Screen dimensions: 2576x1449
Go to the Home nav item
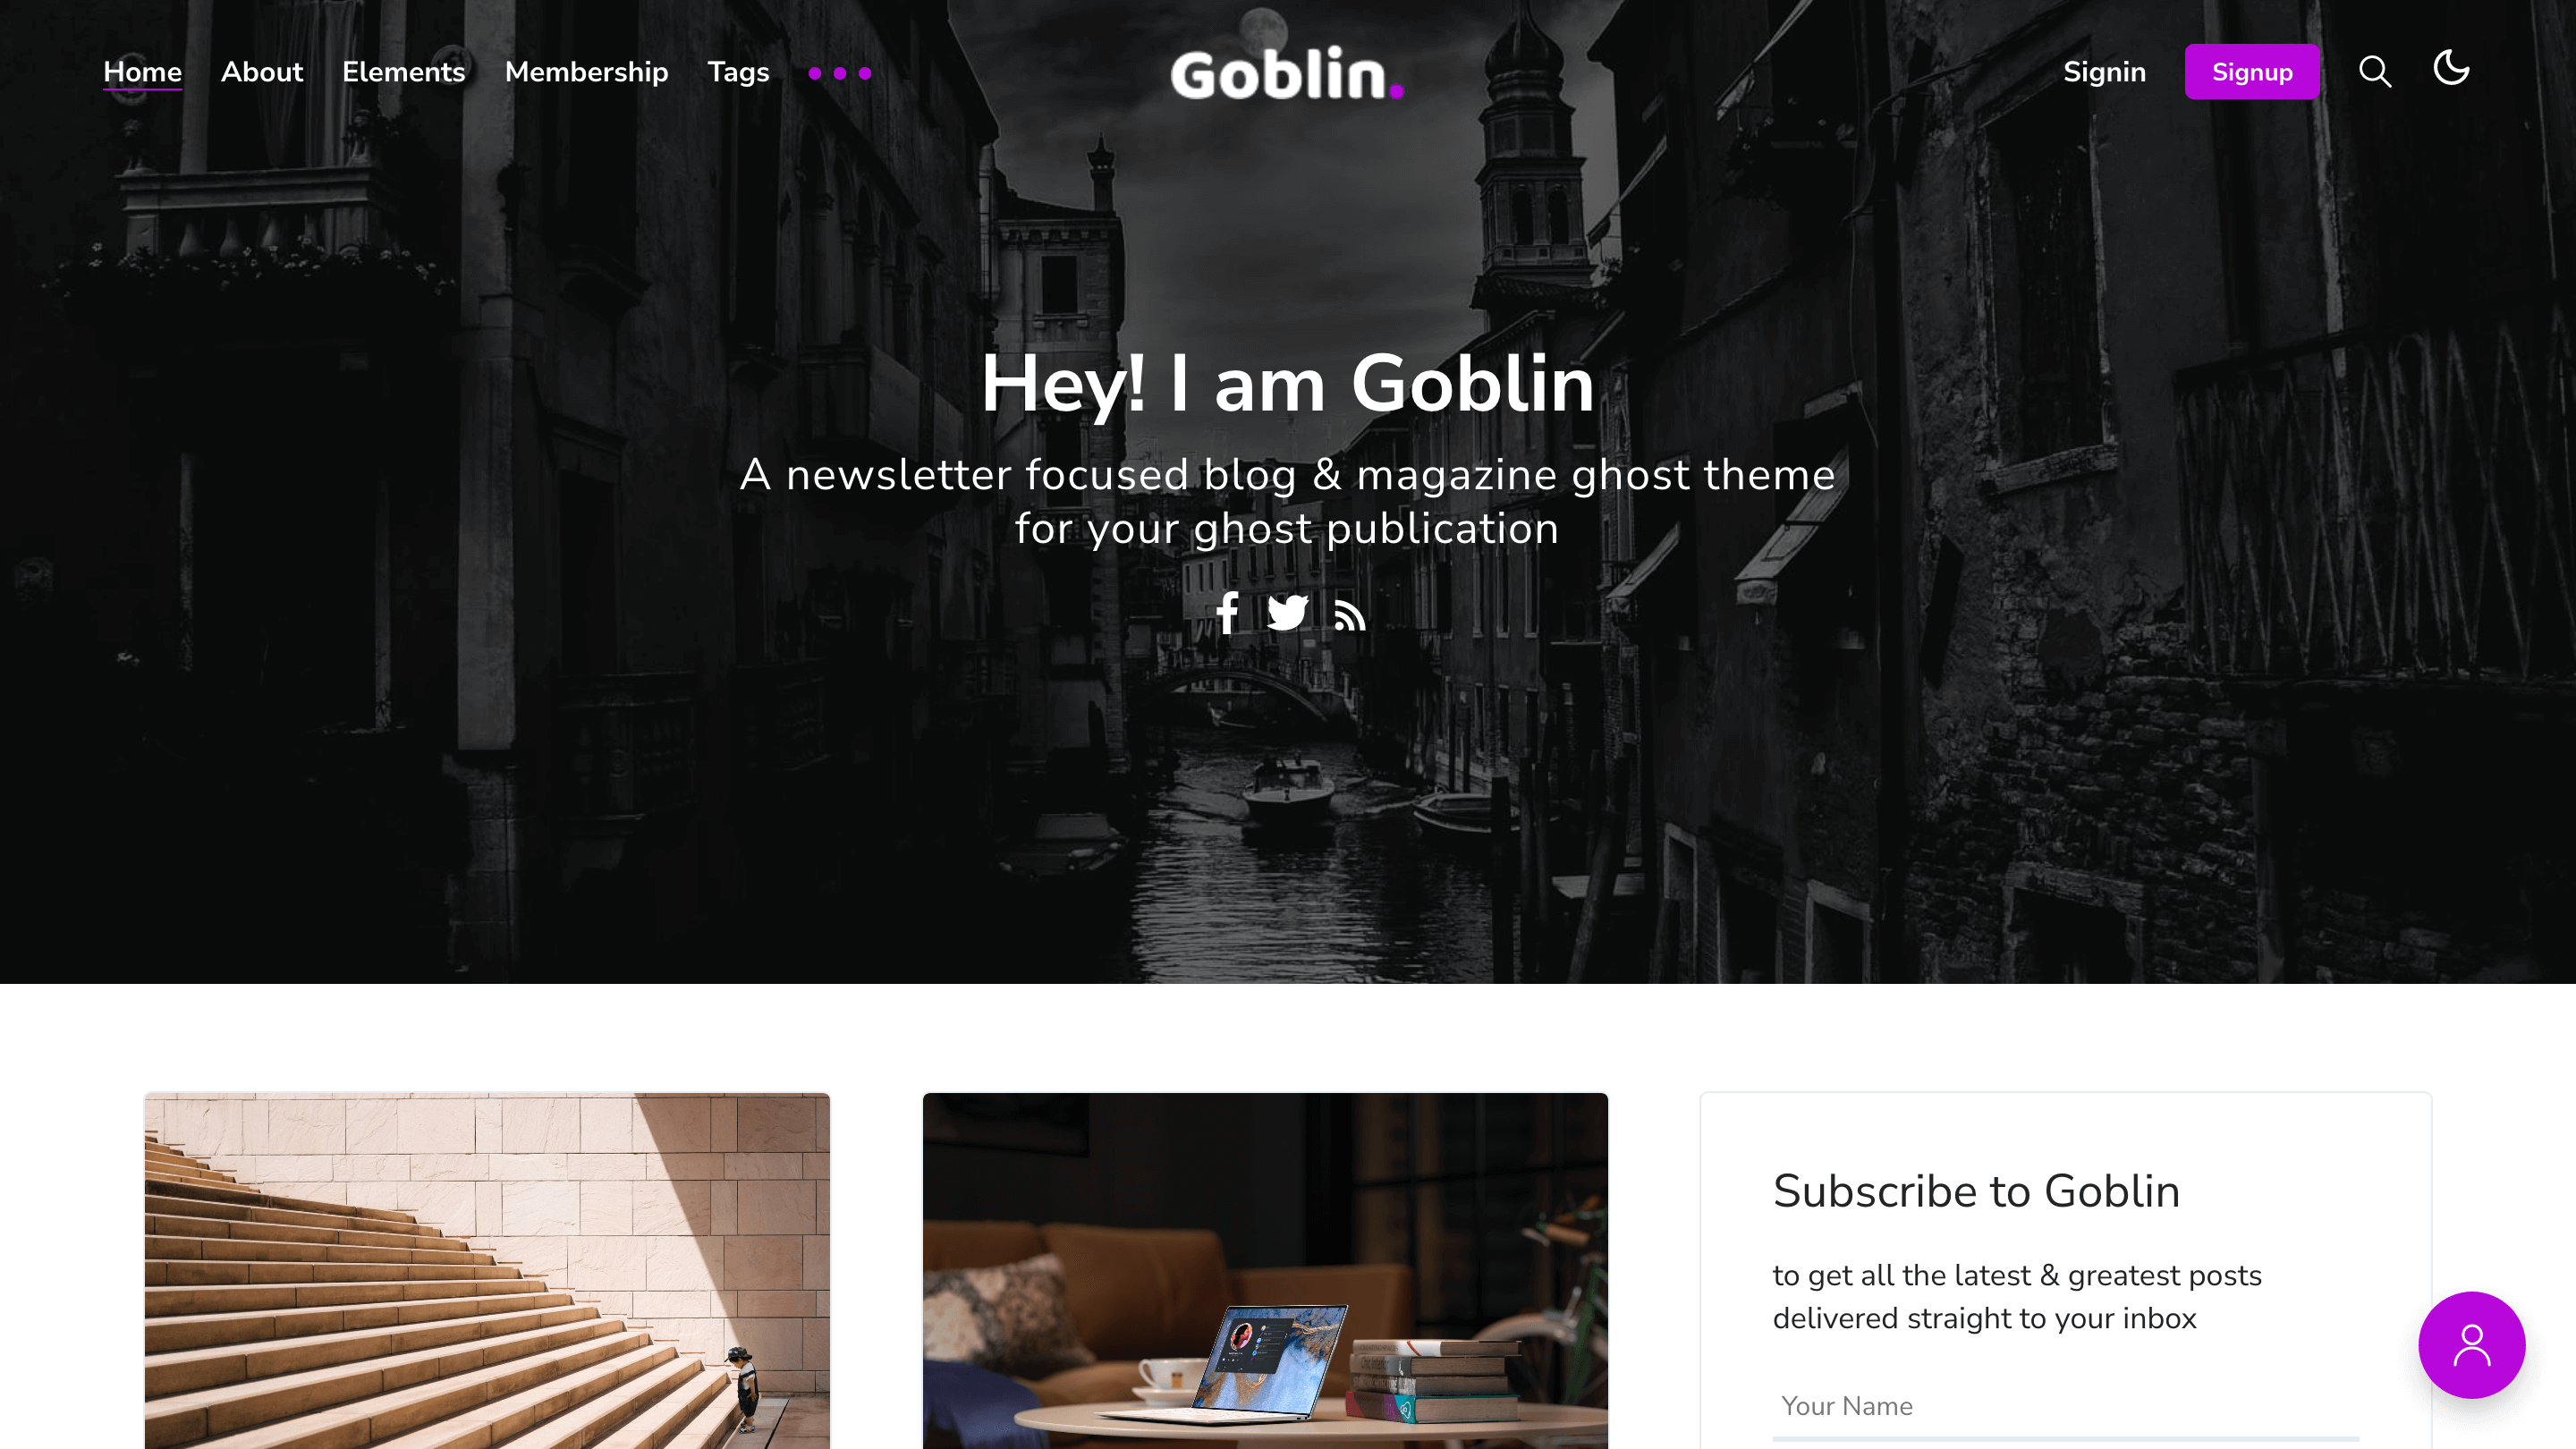(142, 72)
